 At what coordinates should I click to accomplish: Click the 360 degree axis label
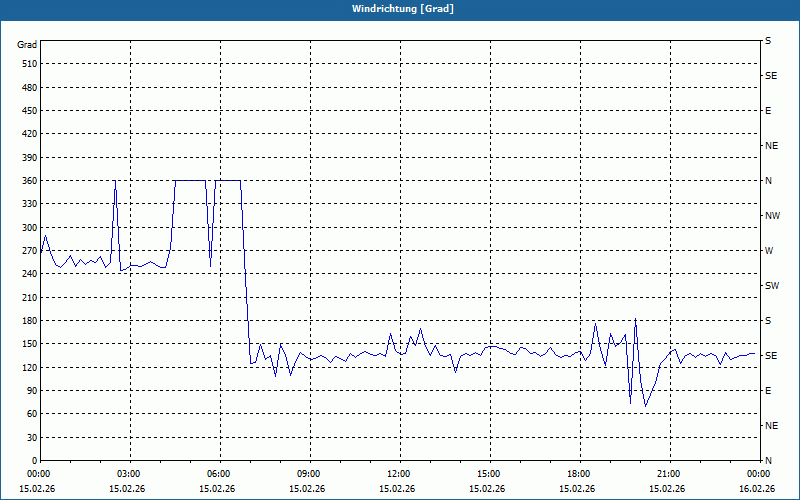click(29, 181)
